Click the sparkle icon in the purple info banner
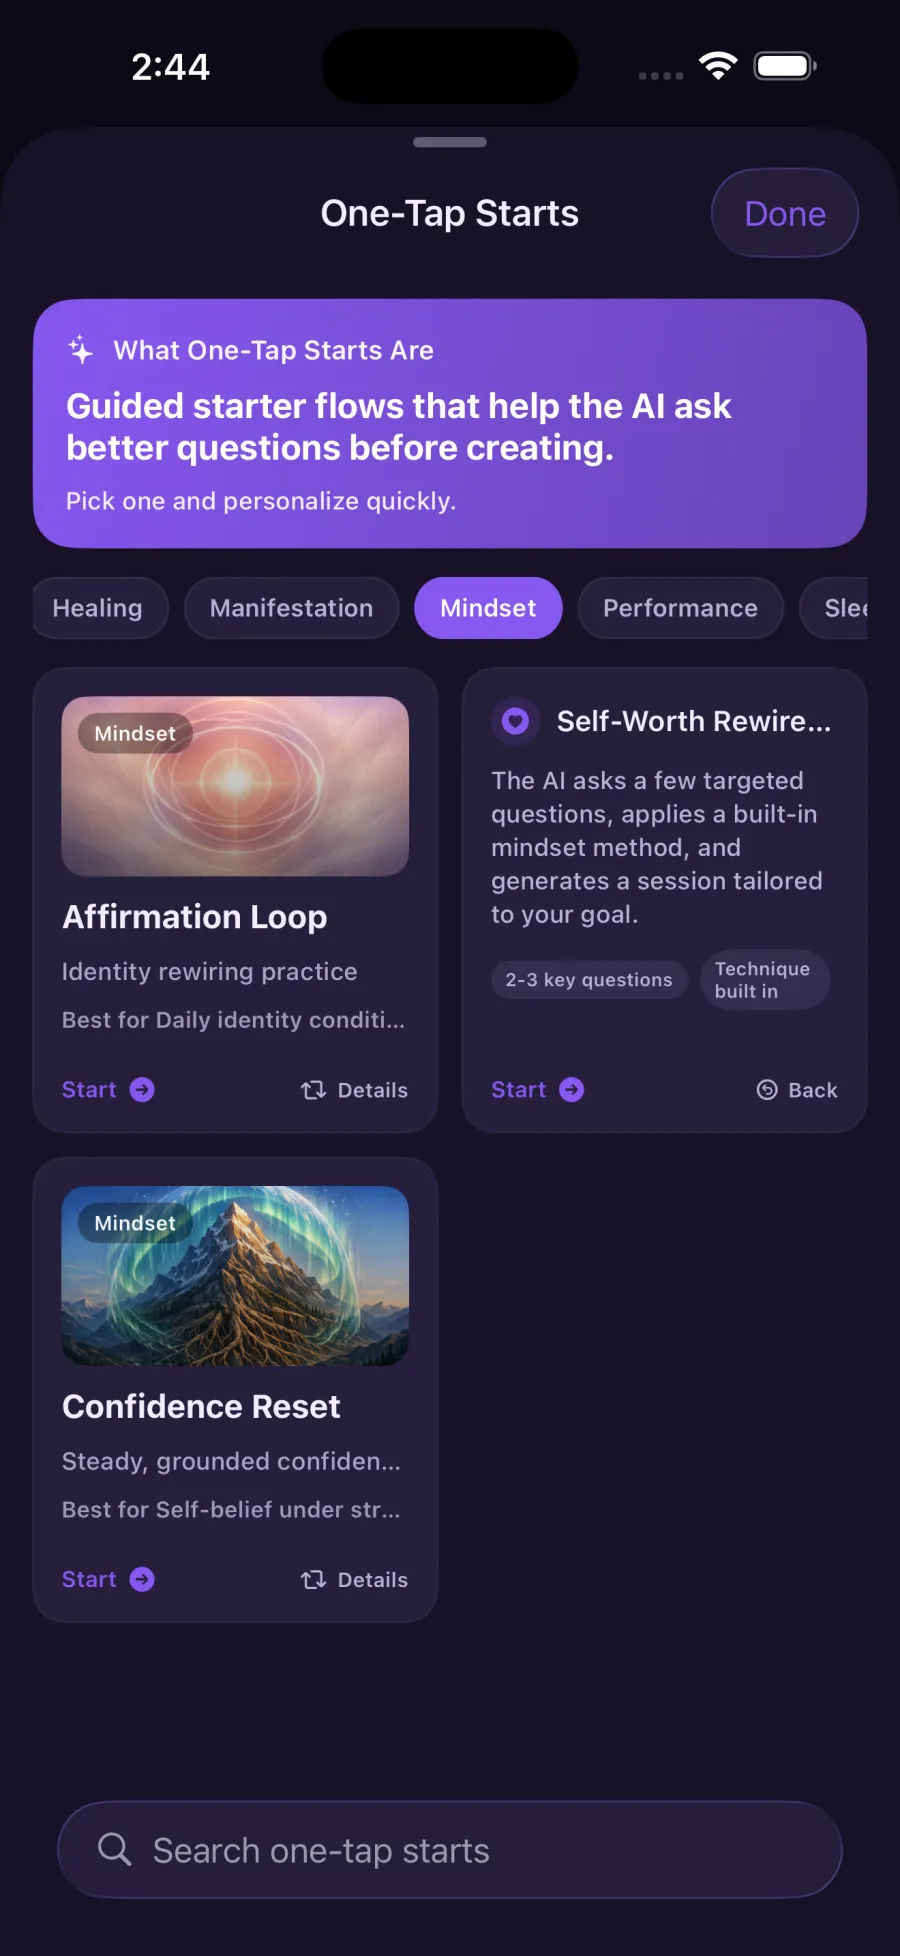 (x=80, y=350)
